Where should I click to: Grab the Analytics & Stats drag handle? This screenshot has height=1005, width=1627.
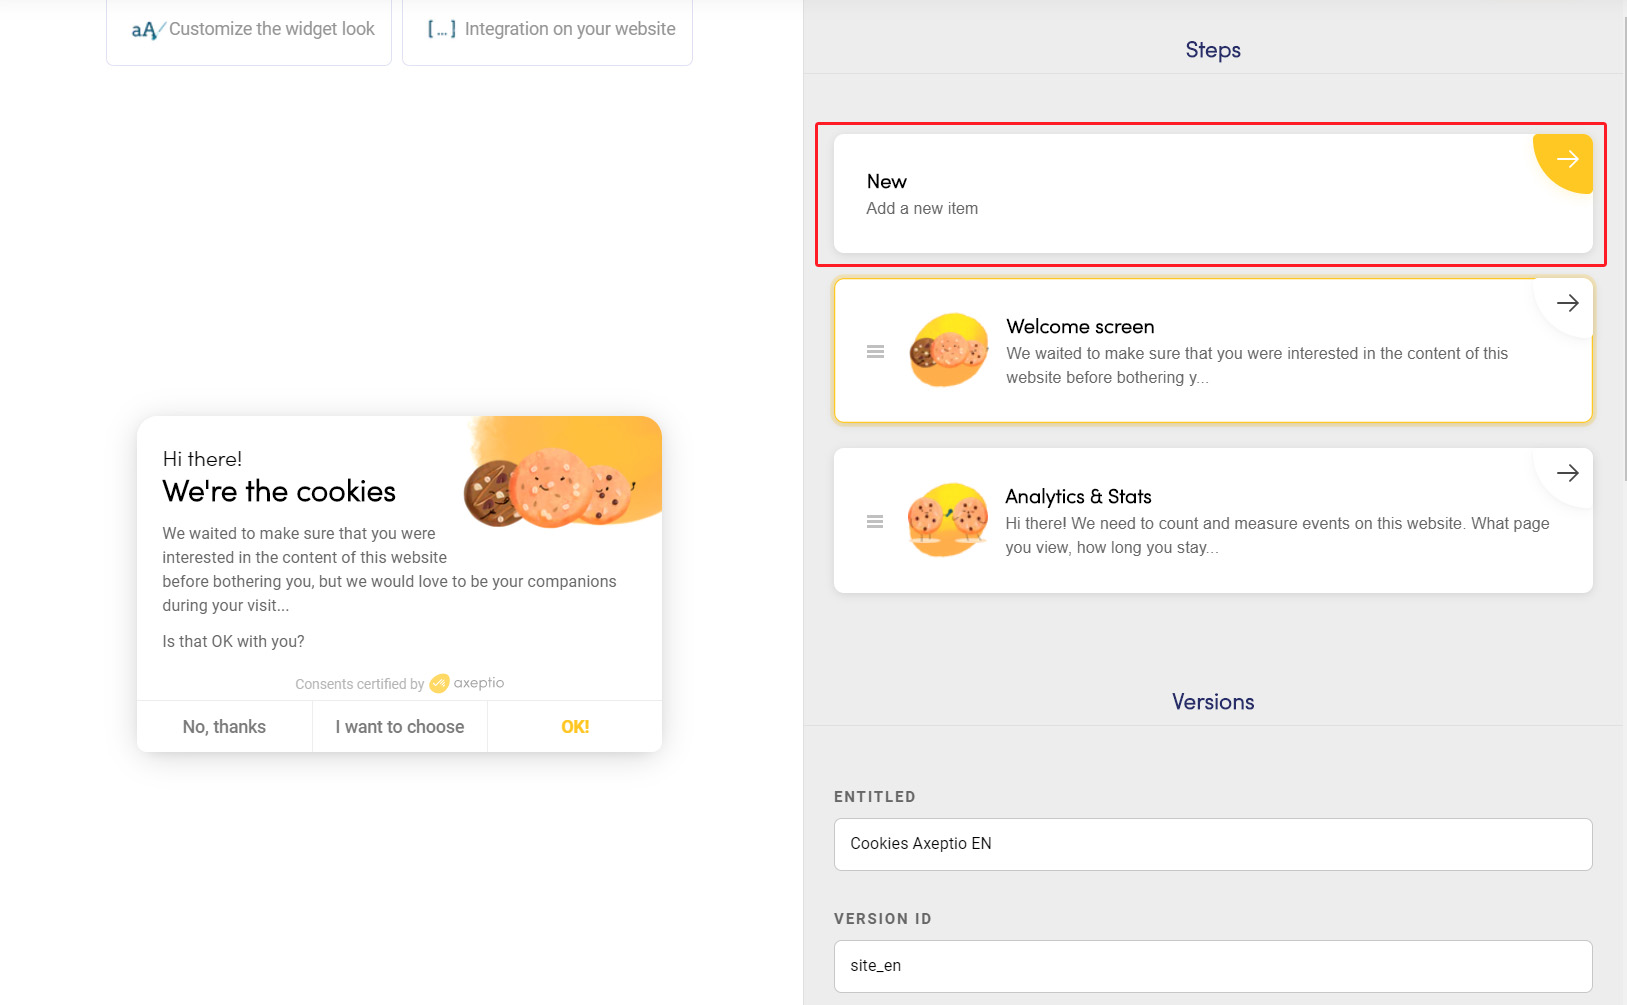(875, 522)
